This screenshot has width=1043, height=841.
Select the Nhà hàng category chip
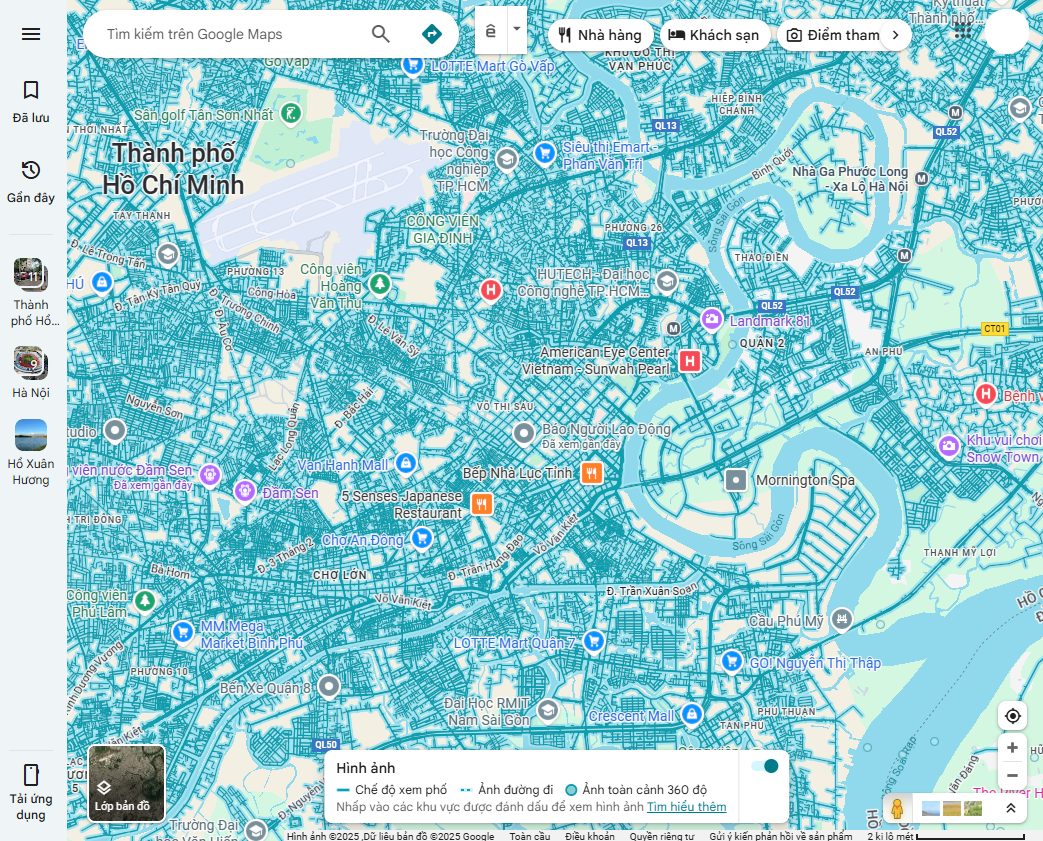point(600,35)
